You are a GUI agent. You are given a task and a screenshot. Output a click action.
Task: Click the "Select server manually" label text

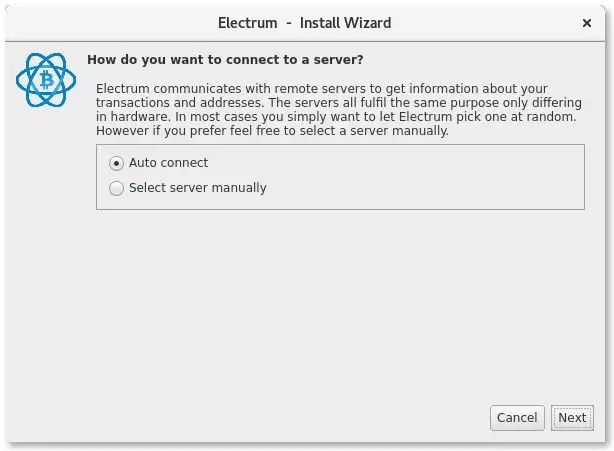(197, 188)
